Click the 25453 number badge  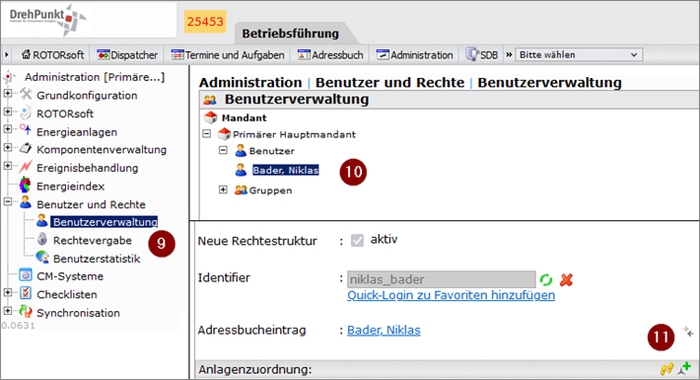coord(205,21)
